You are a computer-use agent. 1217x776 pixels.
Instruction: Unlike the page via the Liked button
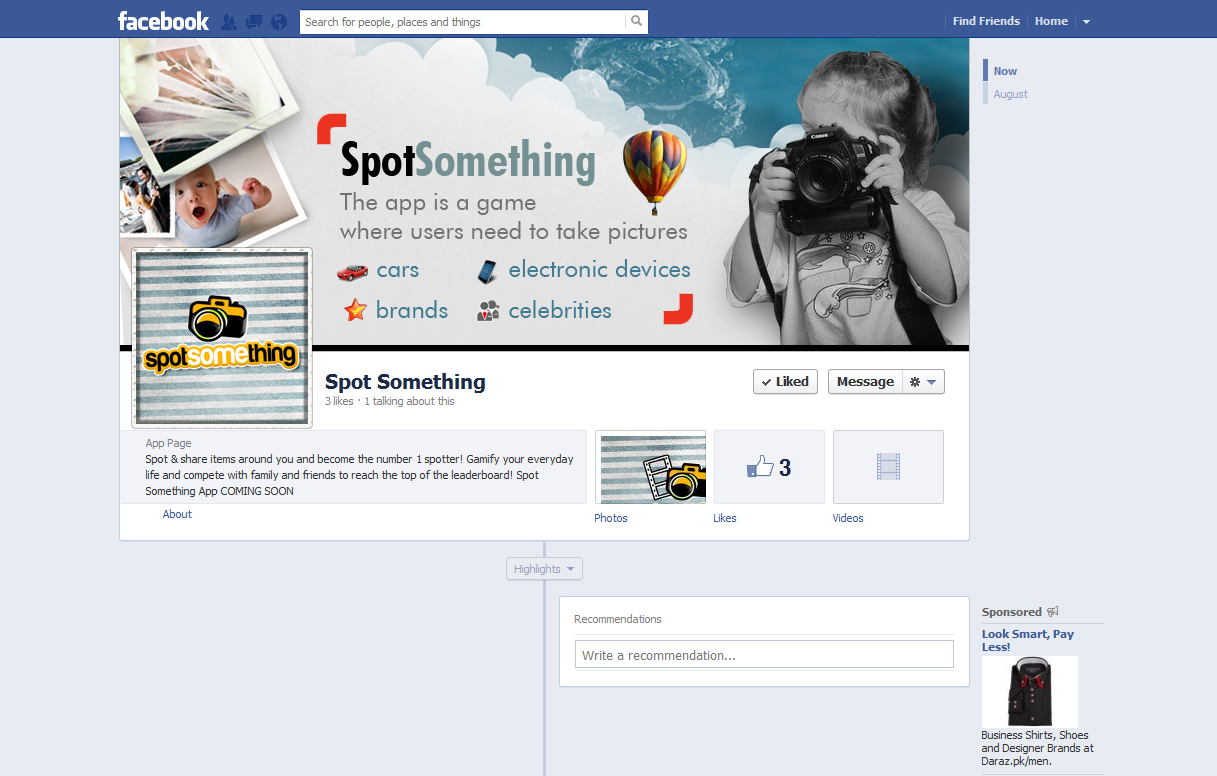click(785, 381)
